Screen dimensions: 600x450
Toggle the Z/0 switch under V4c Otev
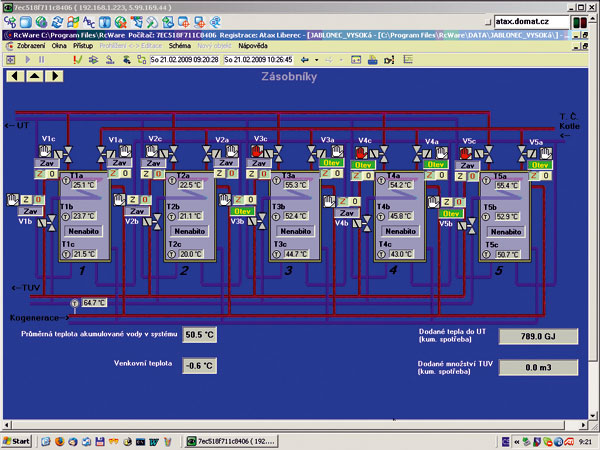pyautogui.click(x=362, y=176)
